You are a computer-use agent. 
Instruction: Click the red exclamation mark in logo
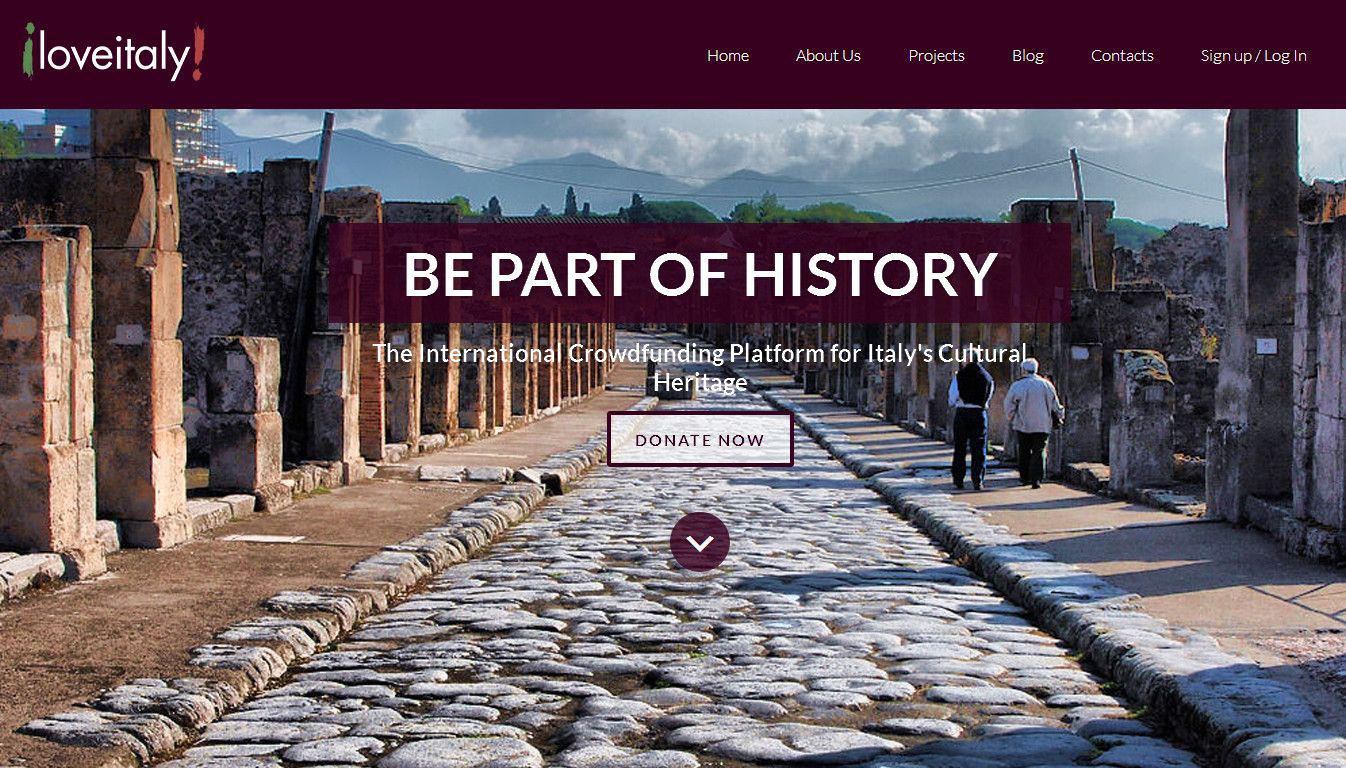pyautogui.click(x=198, y=53)
